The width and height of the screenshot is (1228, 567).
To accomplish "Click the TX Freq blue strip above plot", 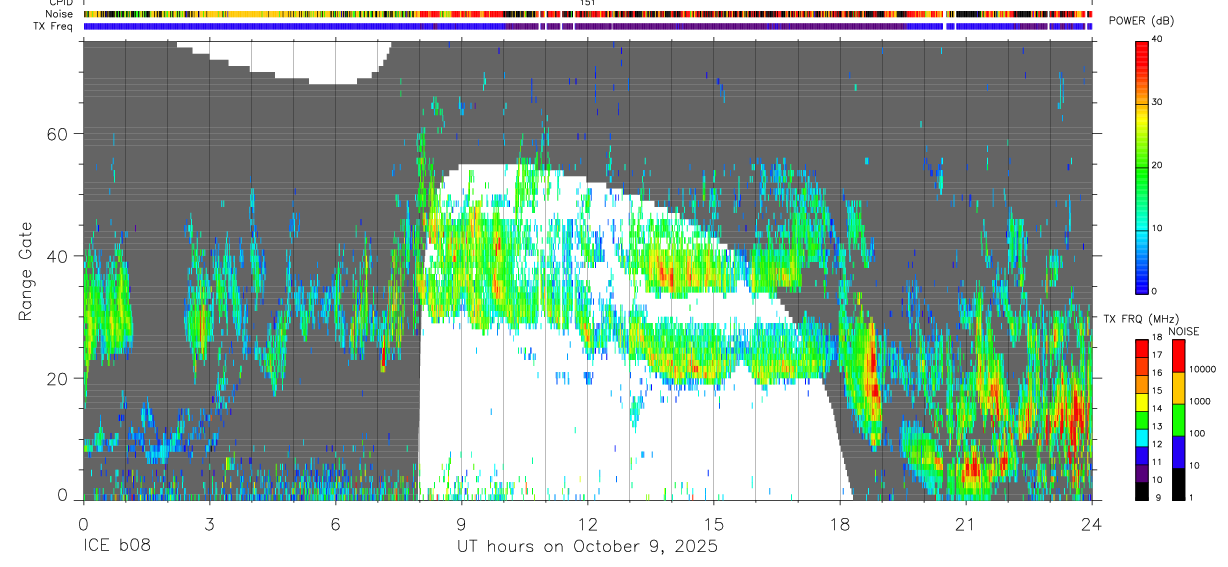I will [x=587, y=27].
